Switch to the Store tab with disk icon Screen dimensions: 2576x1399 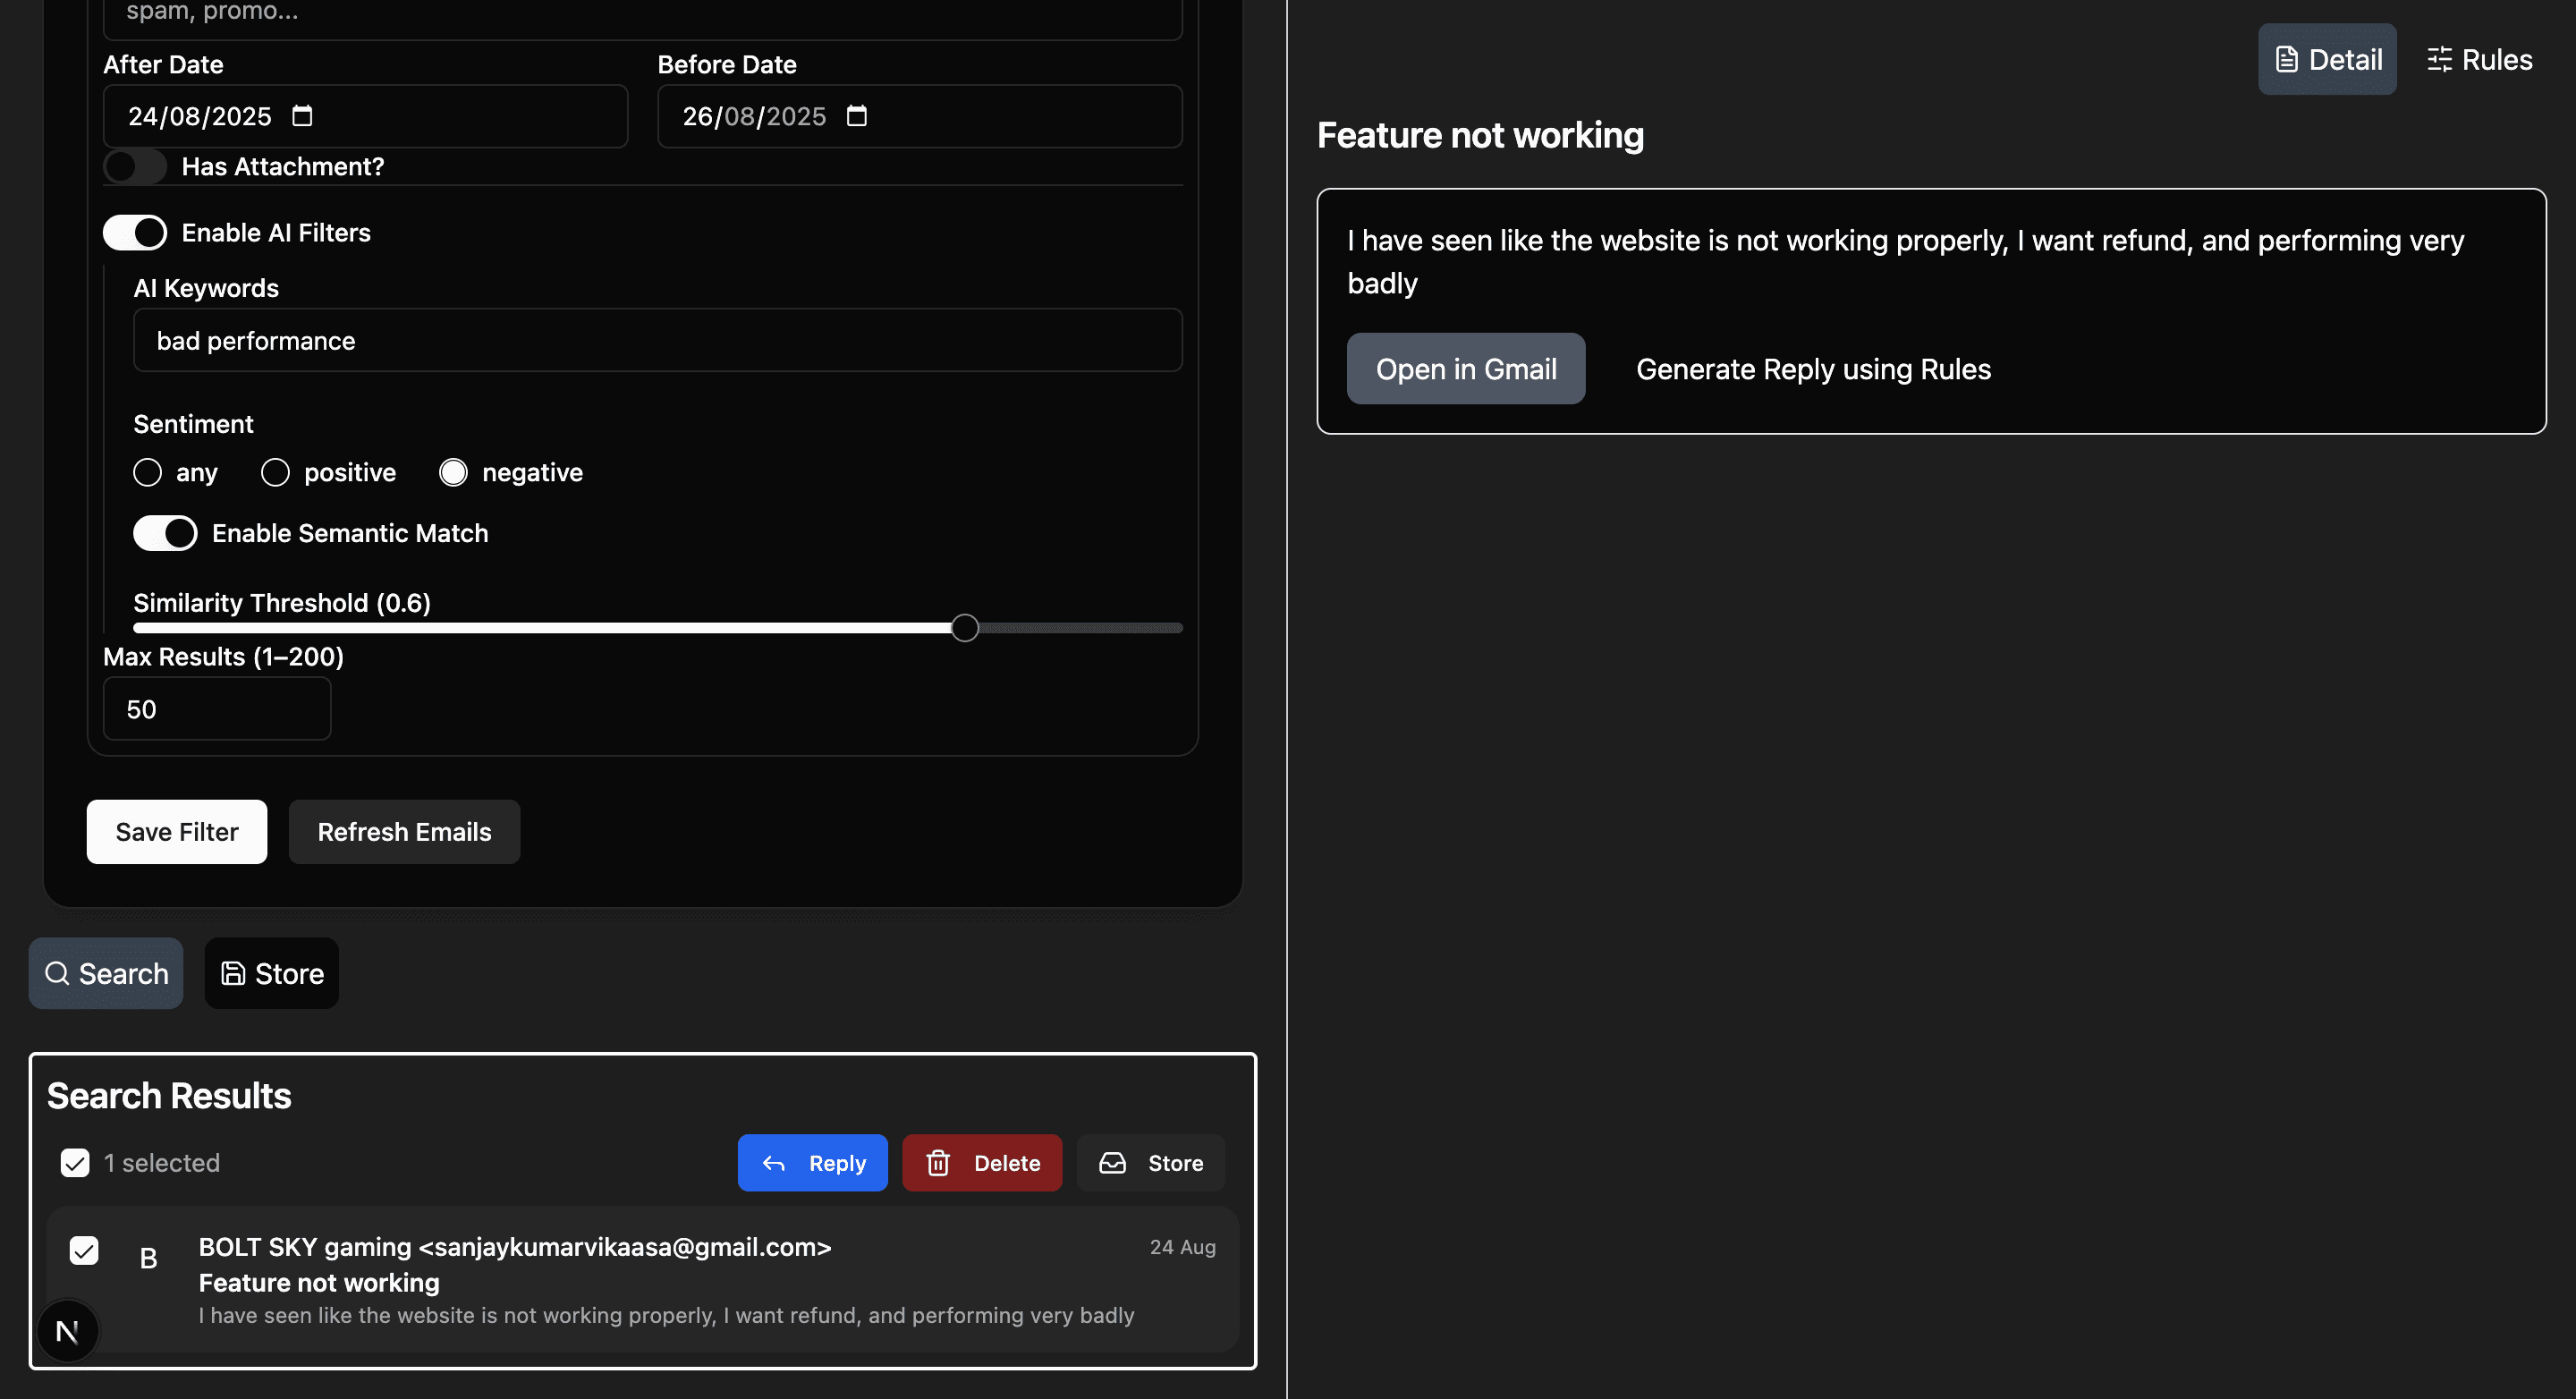coord(271,973)
